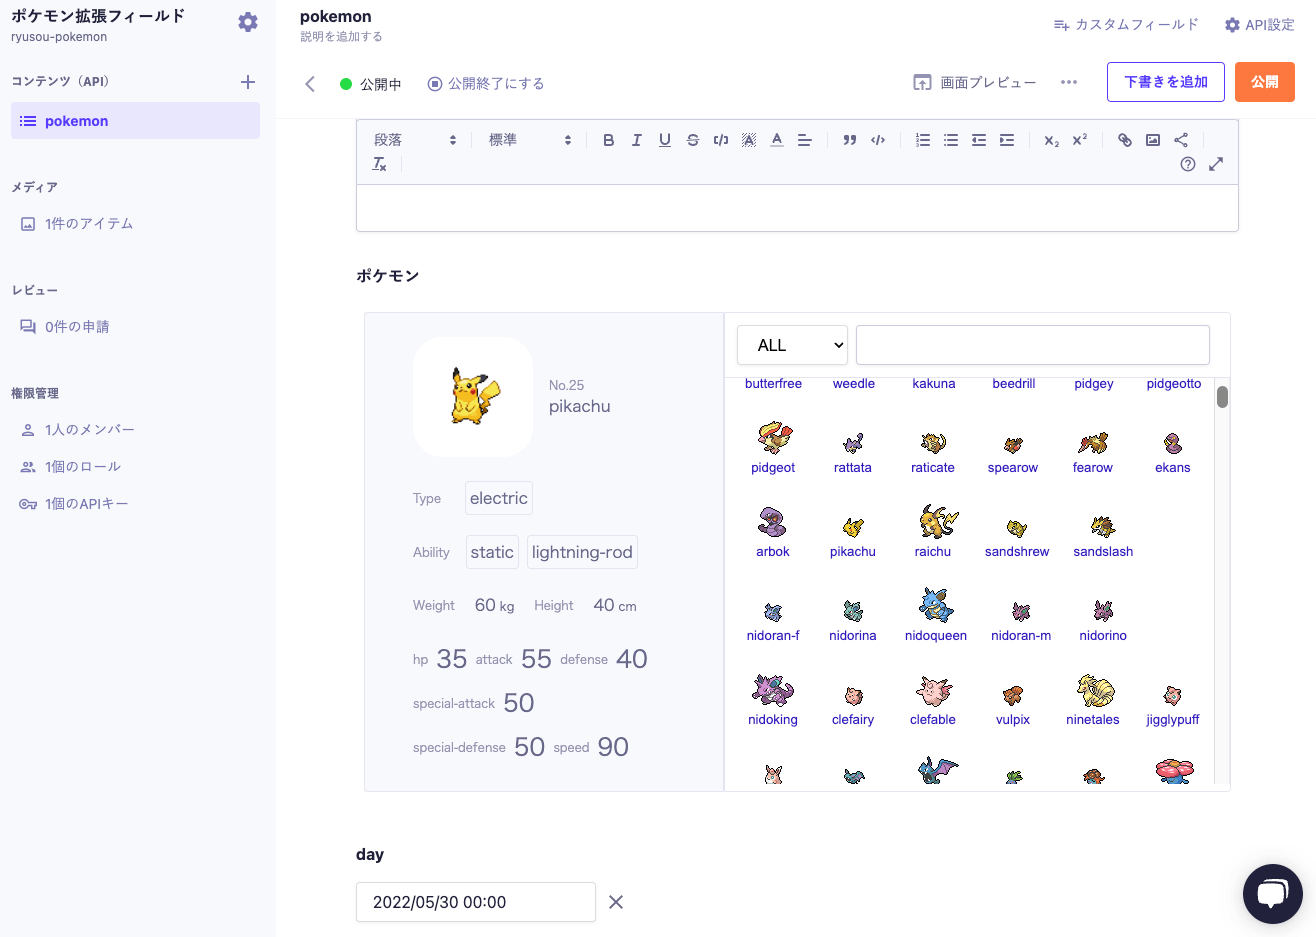Open service settings gear icon
Image resolution: width=1316 pixels, height=937 pixels.
tap(248, 22)
